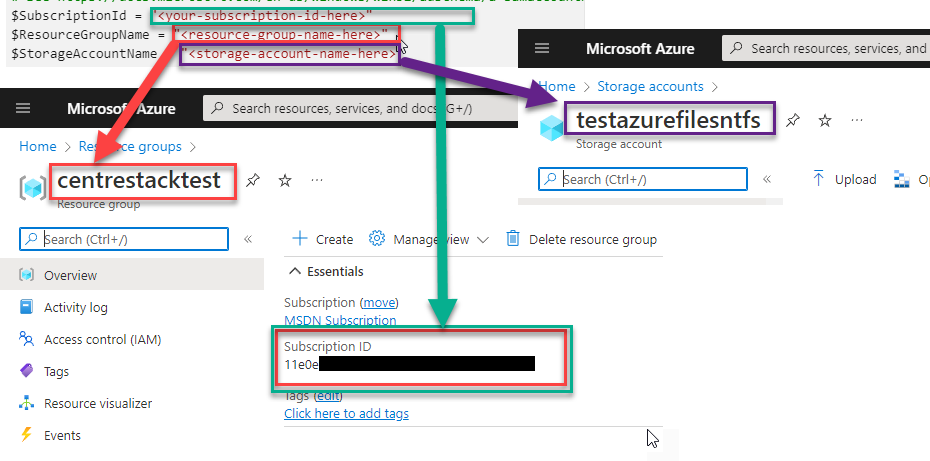Image resolution: width=930 pixels, height=461 pixels.
Task: Click the move subscription link
Action: (379, 303)
